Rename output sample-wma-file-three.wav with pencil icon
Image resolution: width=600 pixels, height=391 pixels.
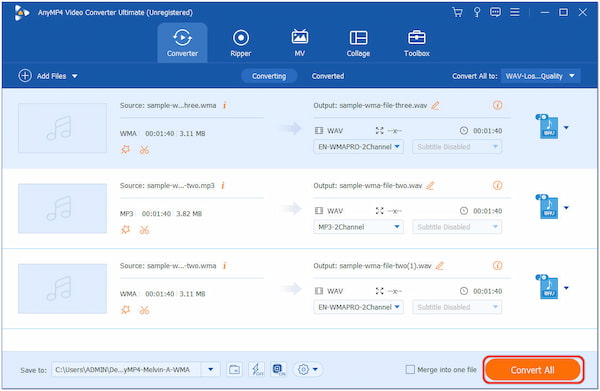435,106
